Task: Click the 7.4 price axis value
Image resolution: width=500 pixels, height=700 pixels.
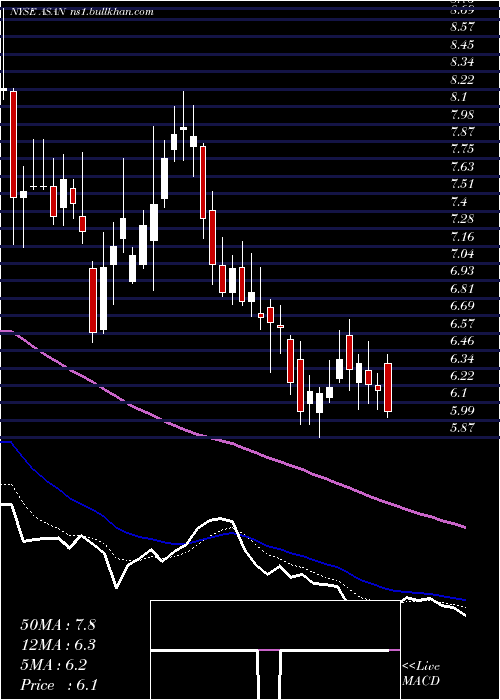Action: point(459,202)
